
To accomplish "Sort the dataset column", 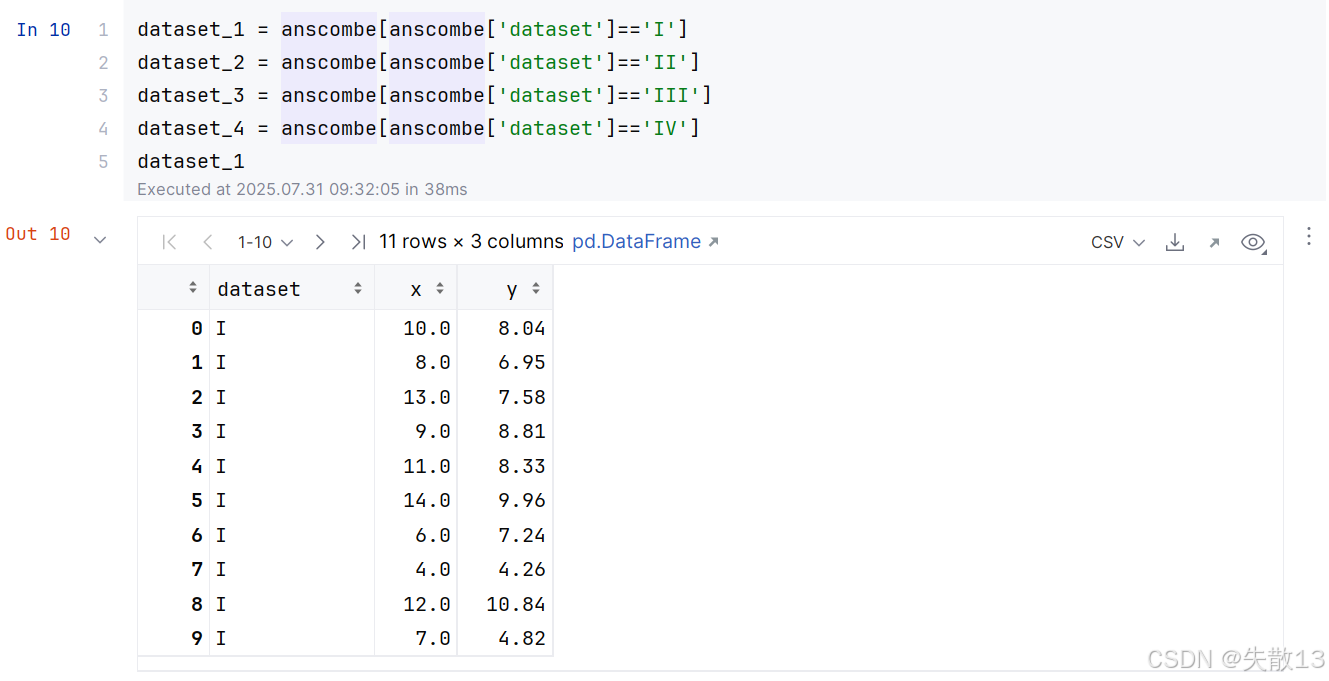I will pos(358,288).
